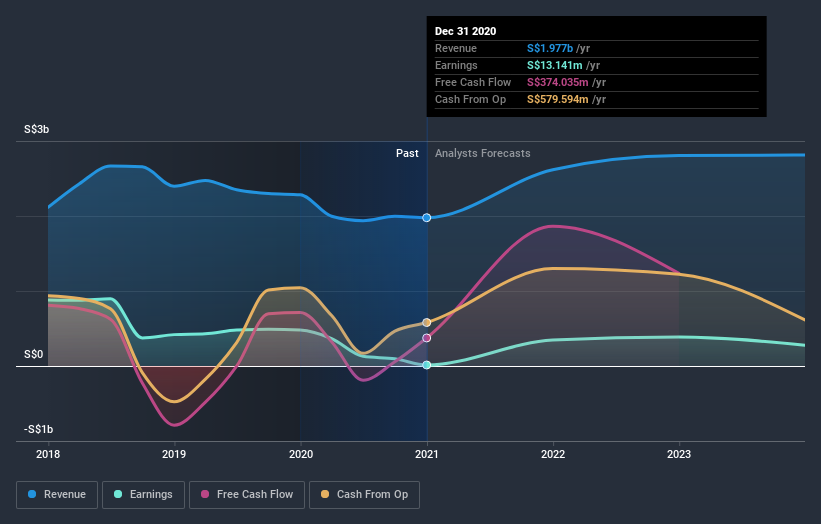Click the pink dot in Free Cash Flow legend
The width and height of the screenshot is (821, 524).
pos(205,494)
